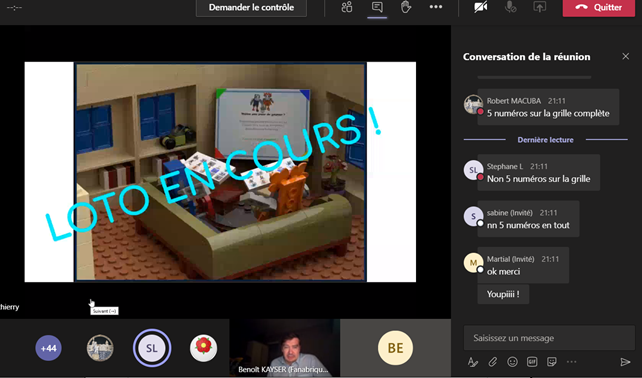Open more actions ellipsis menu
The image size is (642, 378).
point(436,7)
